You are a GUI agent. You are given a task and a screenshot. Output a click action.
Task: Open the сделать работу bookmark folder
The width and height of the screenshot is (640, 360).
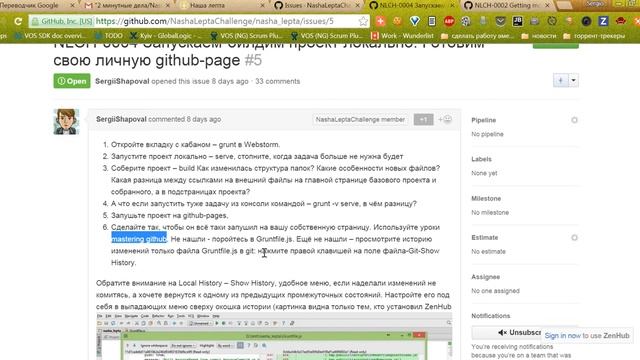click(478, 36)
